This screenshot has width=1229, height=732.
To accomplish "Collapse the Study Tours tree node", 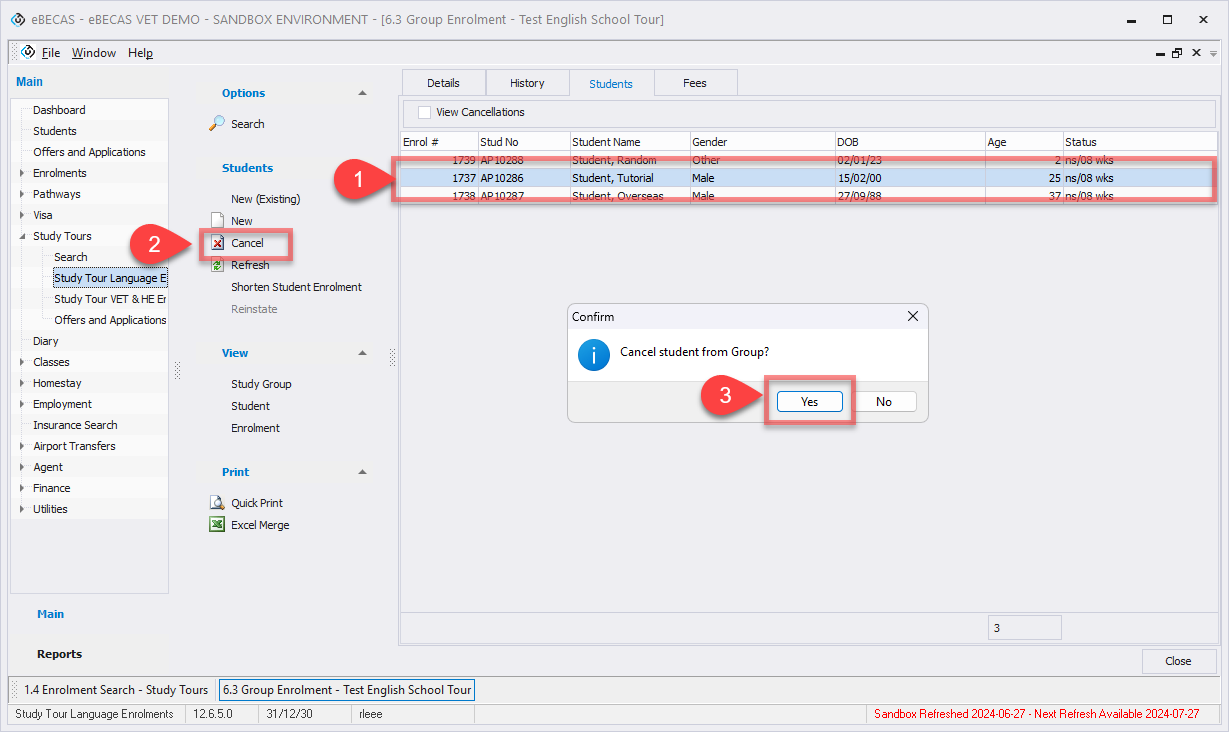I will click(x=23, y=237).
